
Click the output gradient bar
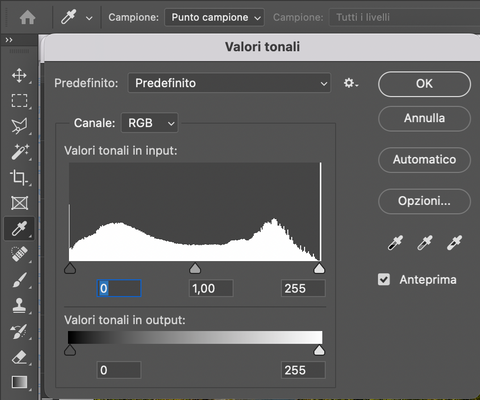[x=195, y=337]
